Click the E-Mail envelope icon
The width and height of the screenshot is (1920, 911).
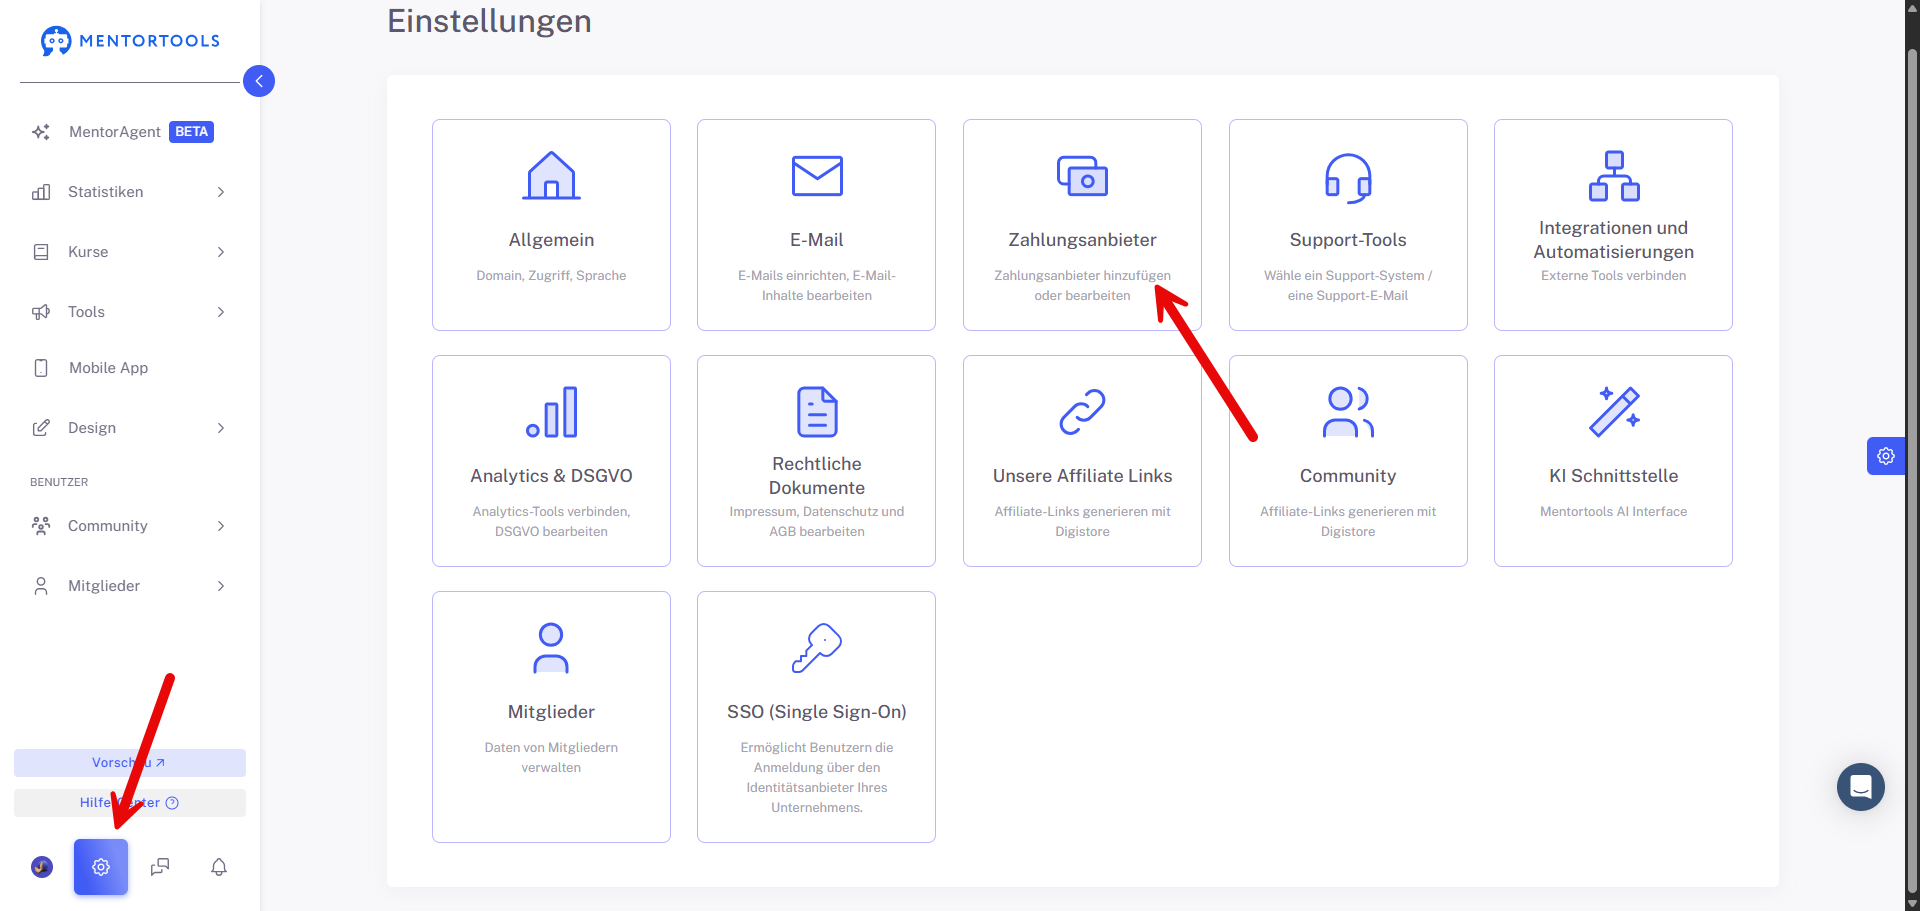point(817,176)
